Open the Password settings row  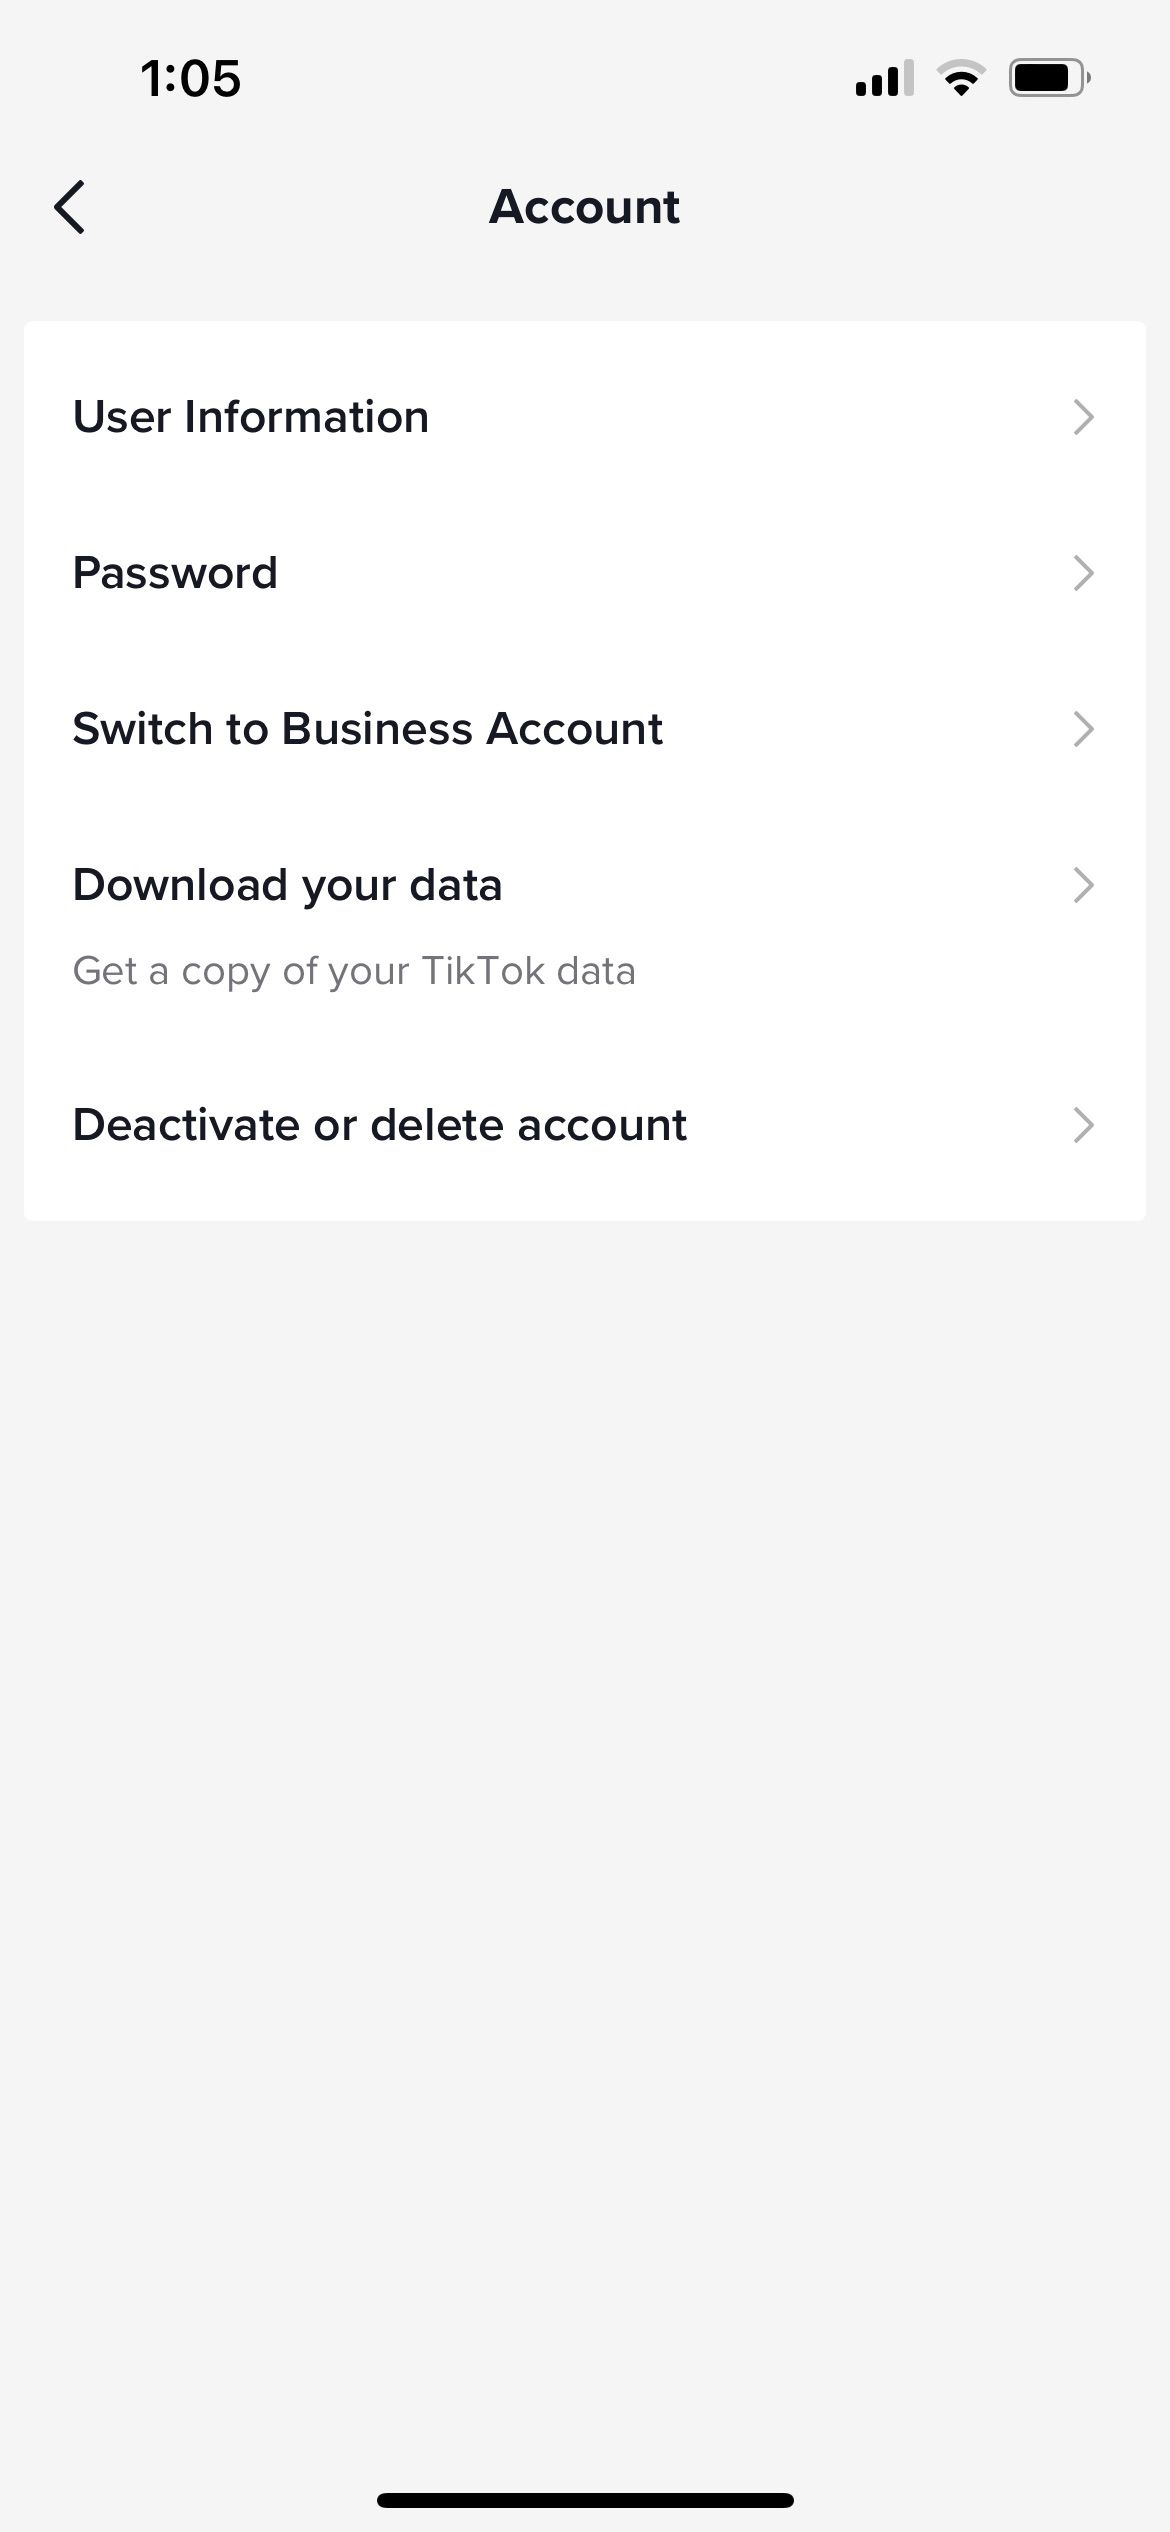[175, 573]
